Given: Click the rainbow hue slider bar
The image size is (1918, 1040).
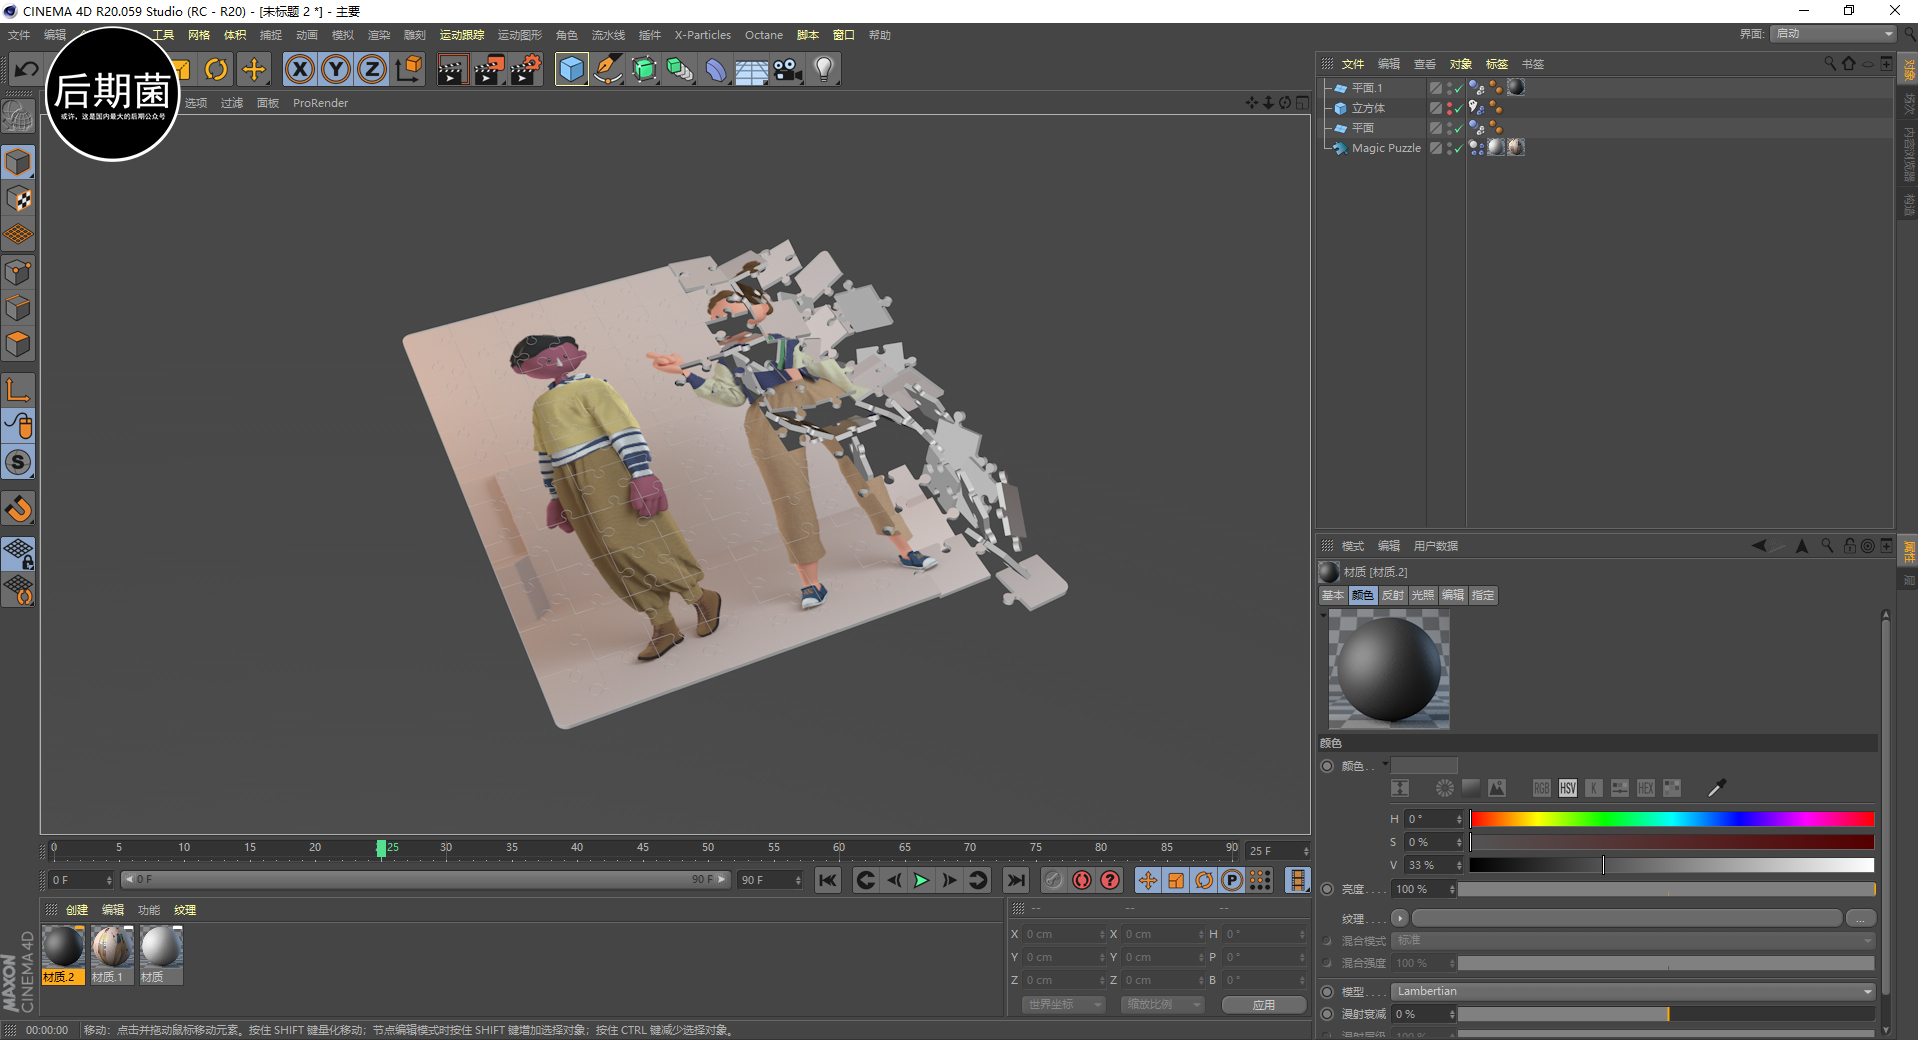Looking at the screenshot, I should coord(1671,819).
